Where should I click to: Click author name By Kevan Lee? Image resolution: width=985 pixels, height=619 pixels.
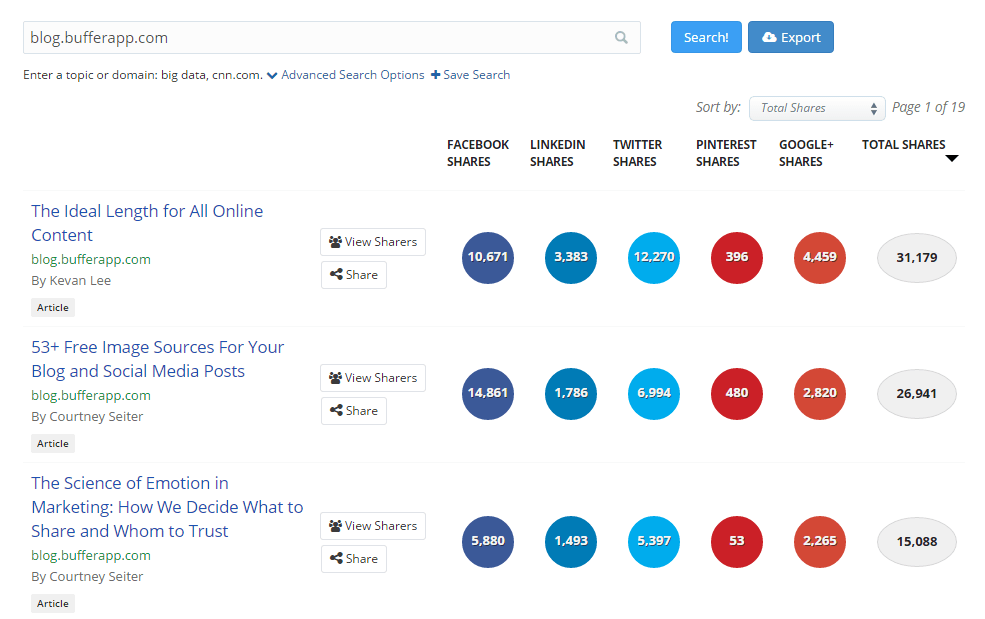coord(71,281)
